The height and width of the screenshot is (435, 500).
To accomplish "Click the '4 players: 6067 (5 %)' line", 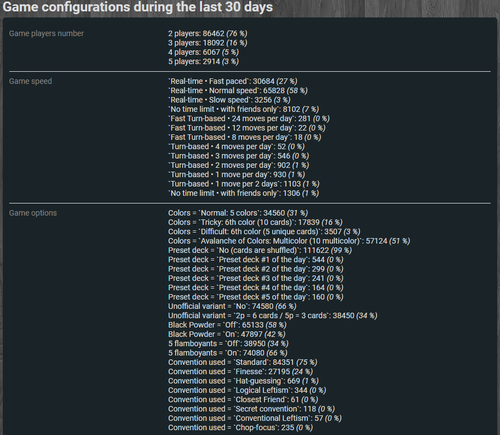I will [x=203, y=52].
